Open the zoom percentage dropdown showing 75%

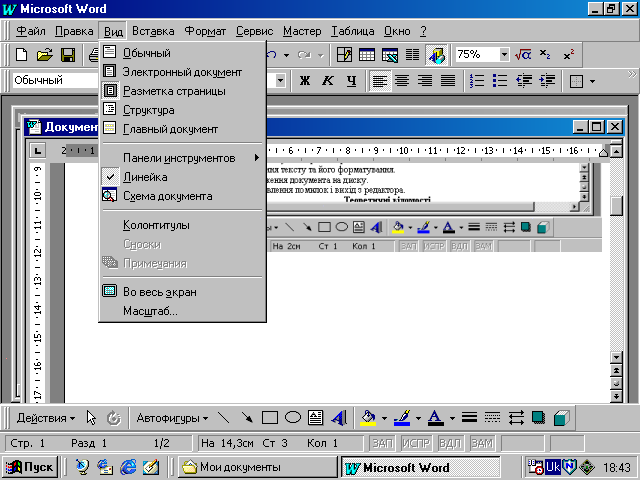504,54
